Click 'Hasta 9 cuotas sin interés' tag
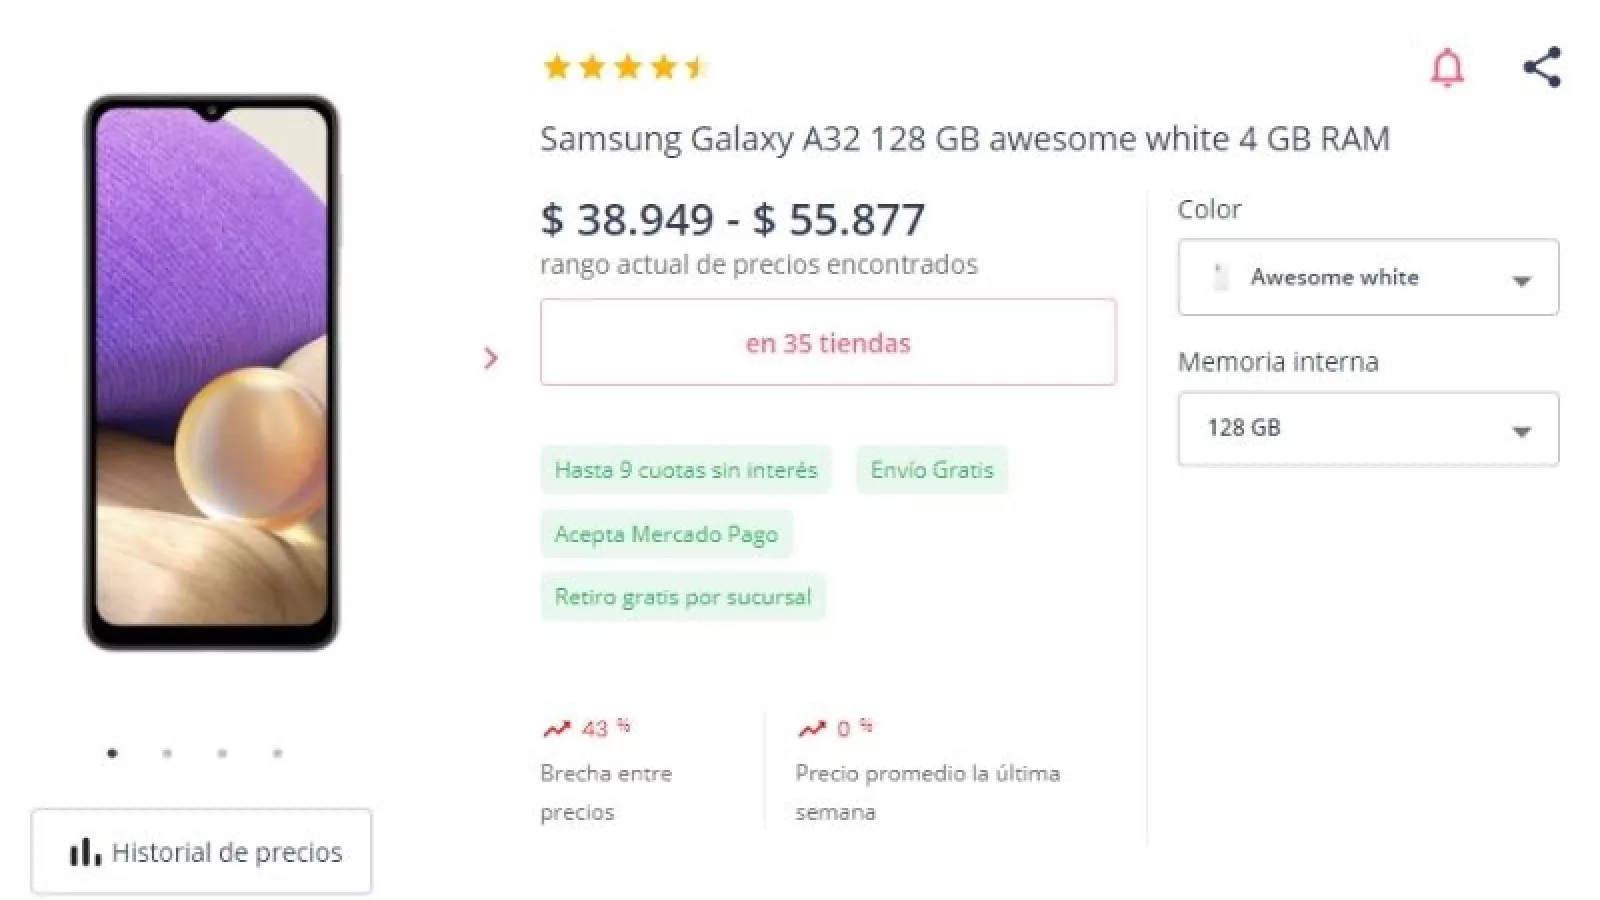 [x=686, y=470]
